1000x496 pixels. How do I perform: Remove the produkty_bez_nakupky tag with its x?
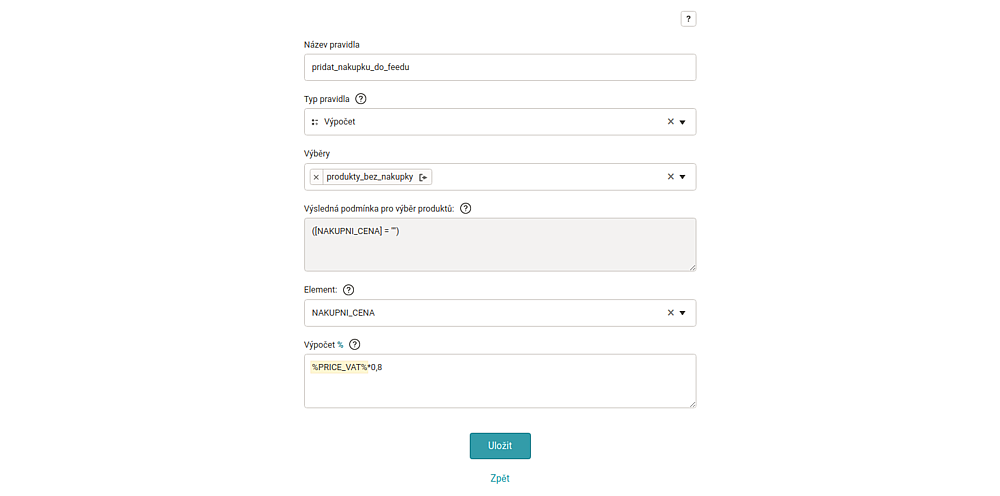316,177
